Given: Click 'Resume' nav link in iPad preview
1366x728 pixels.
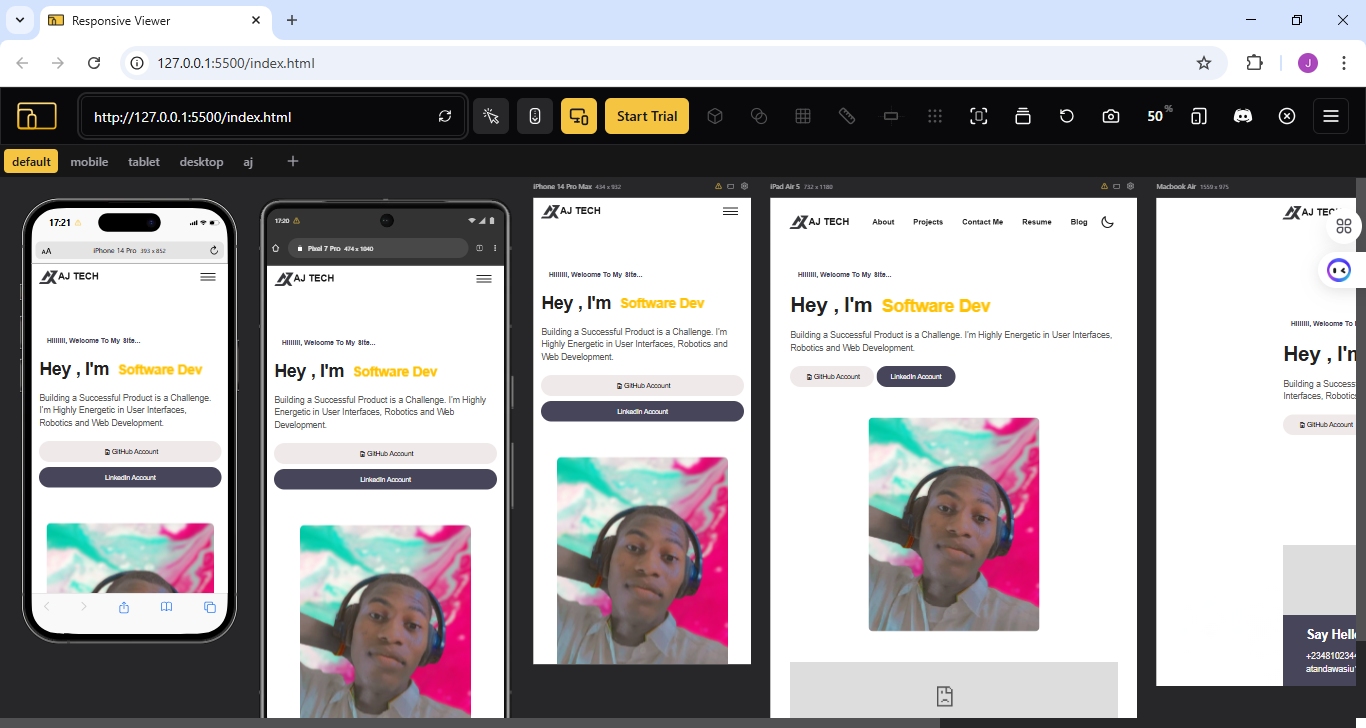Looking at the screenshot, I should 1037,222.
